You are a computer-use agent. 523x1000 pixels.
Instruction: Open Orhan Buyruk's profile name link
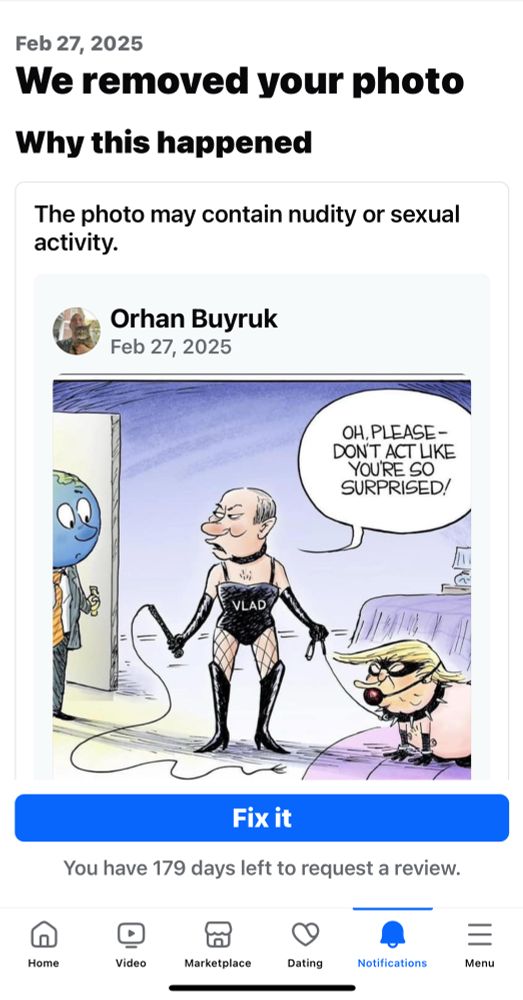(194, 318)
